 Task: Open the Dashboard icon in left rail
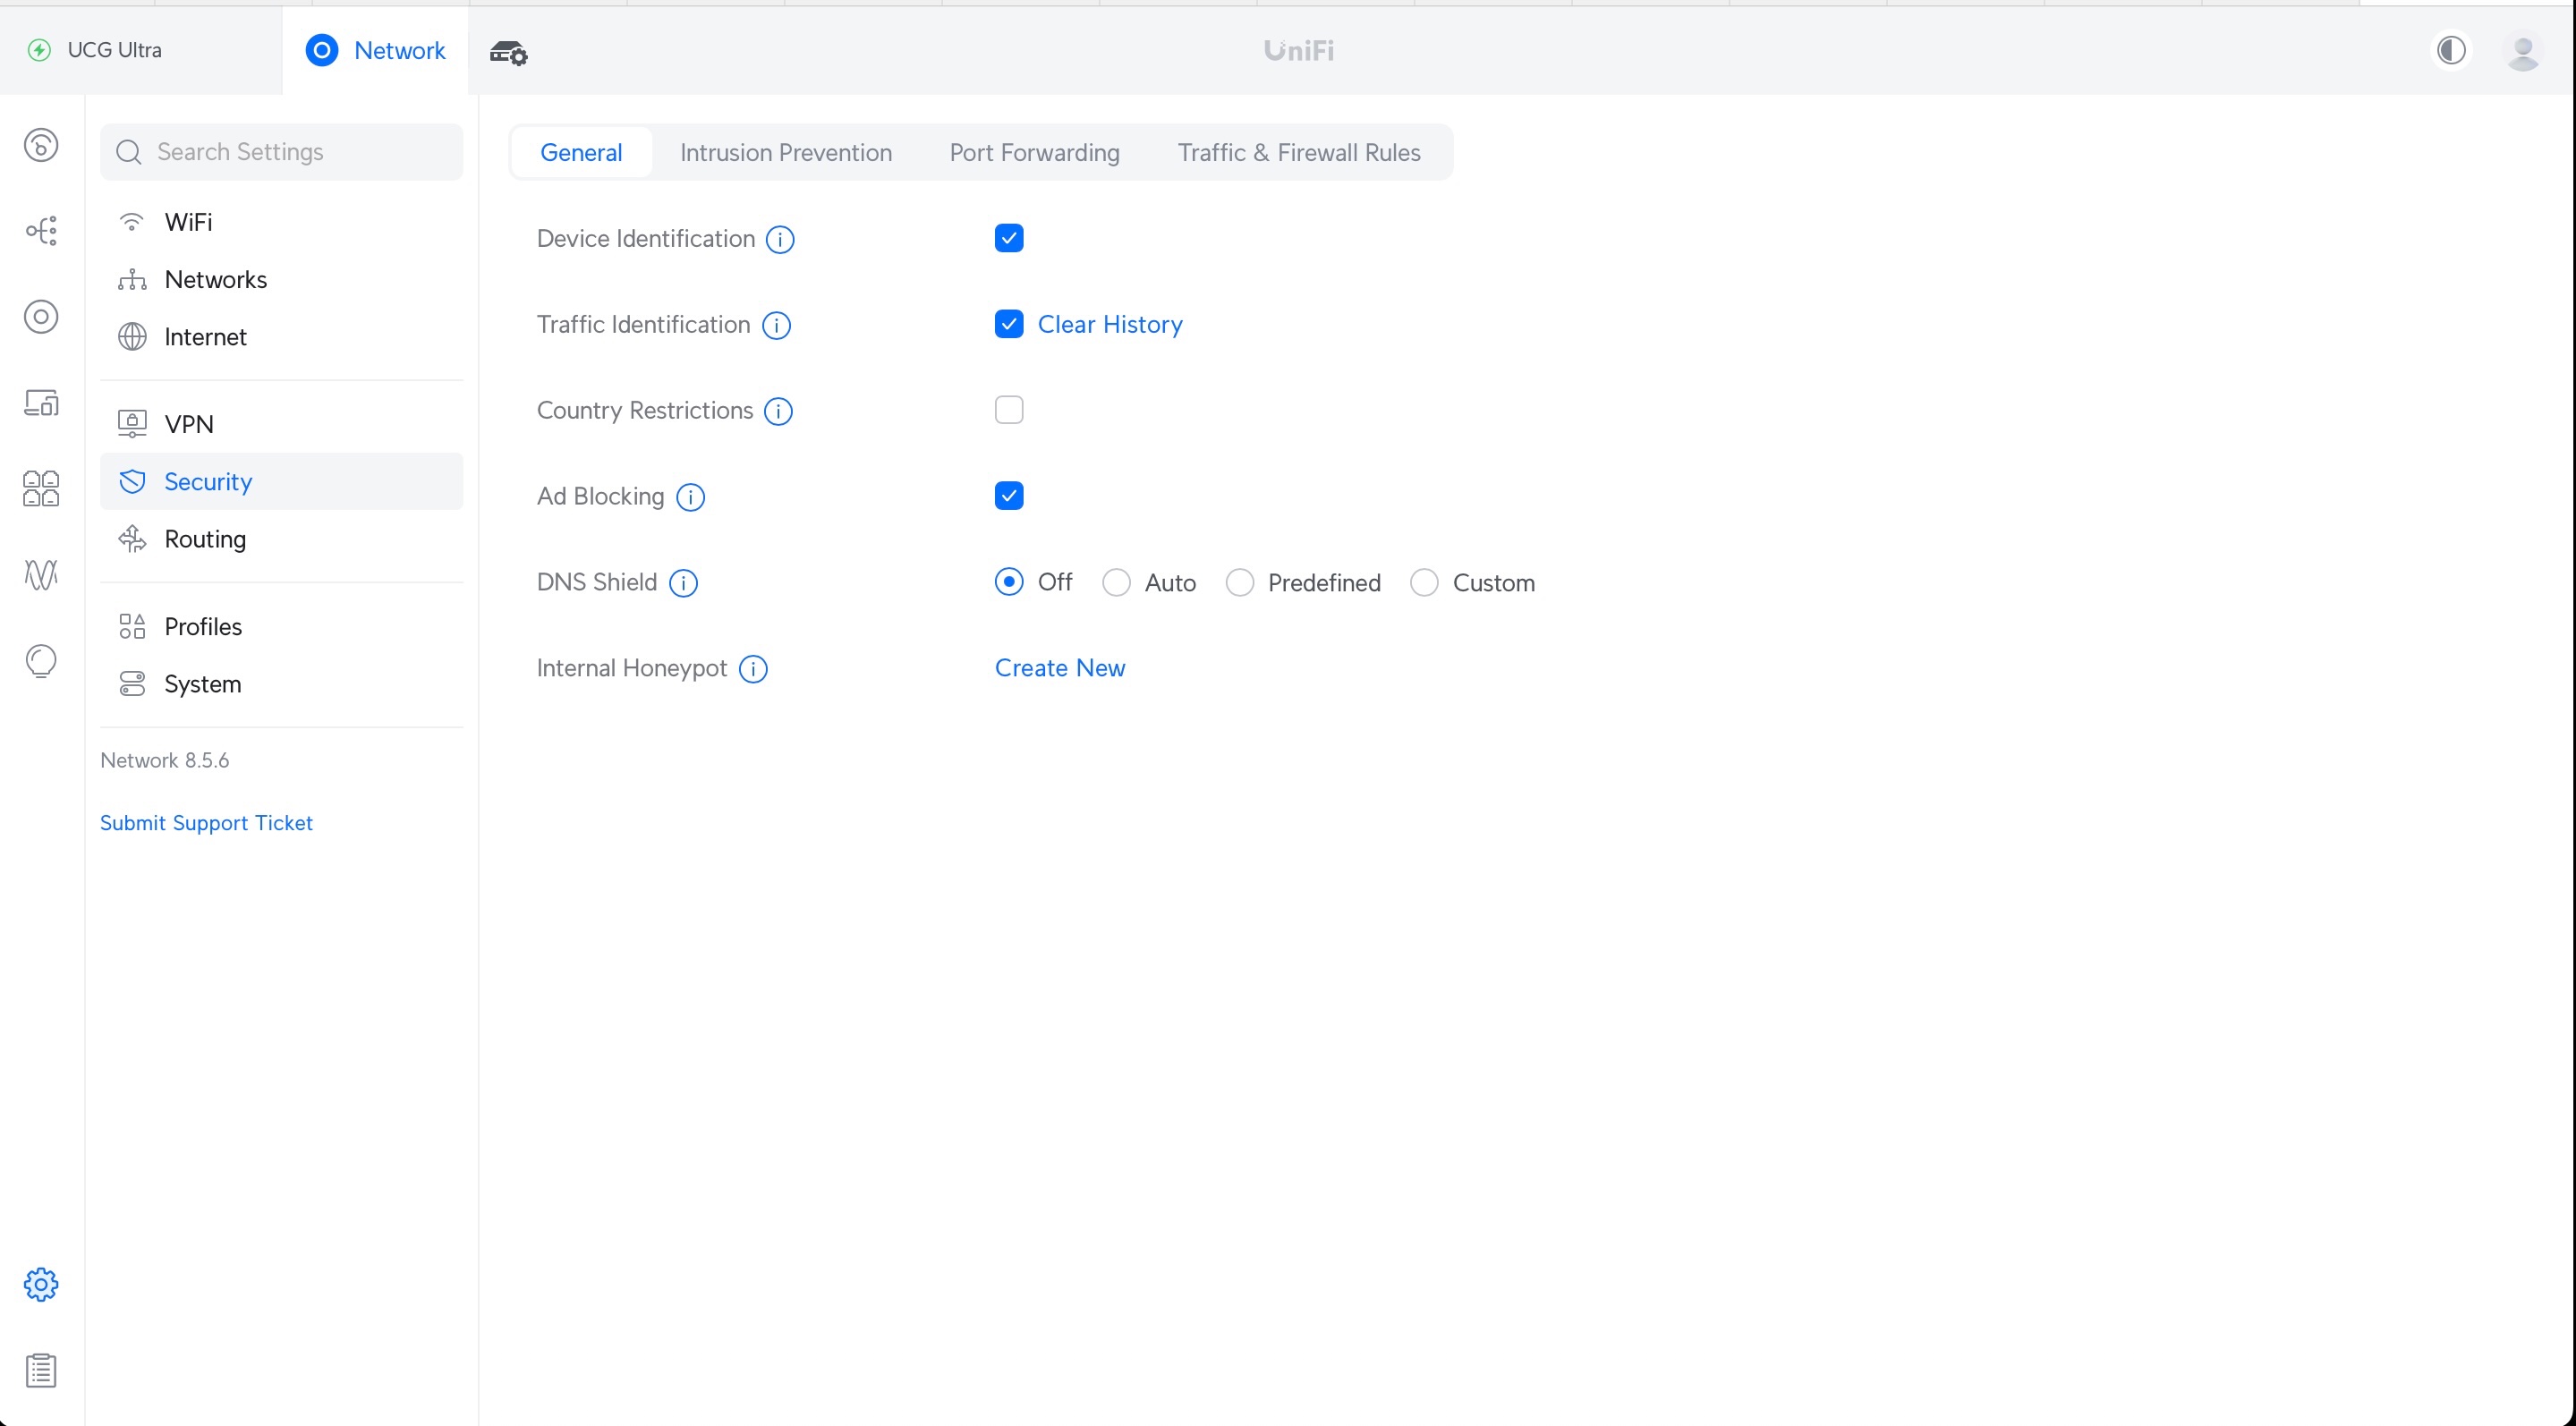pos(41,145)
